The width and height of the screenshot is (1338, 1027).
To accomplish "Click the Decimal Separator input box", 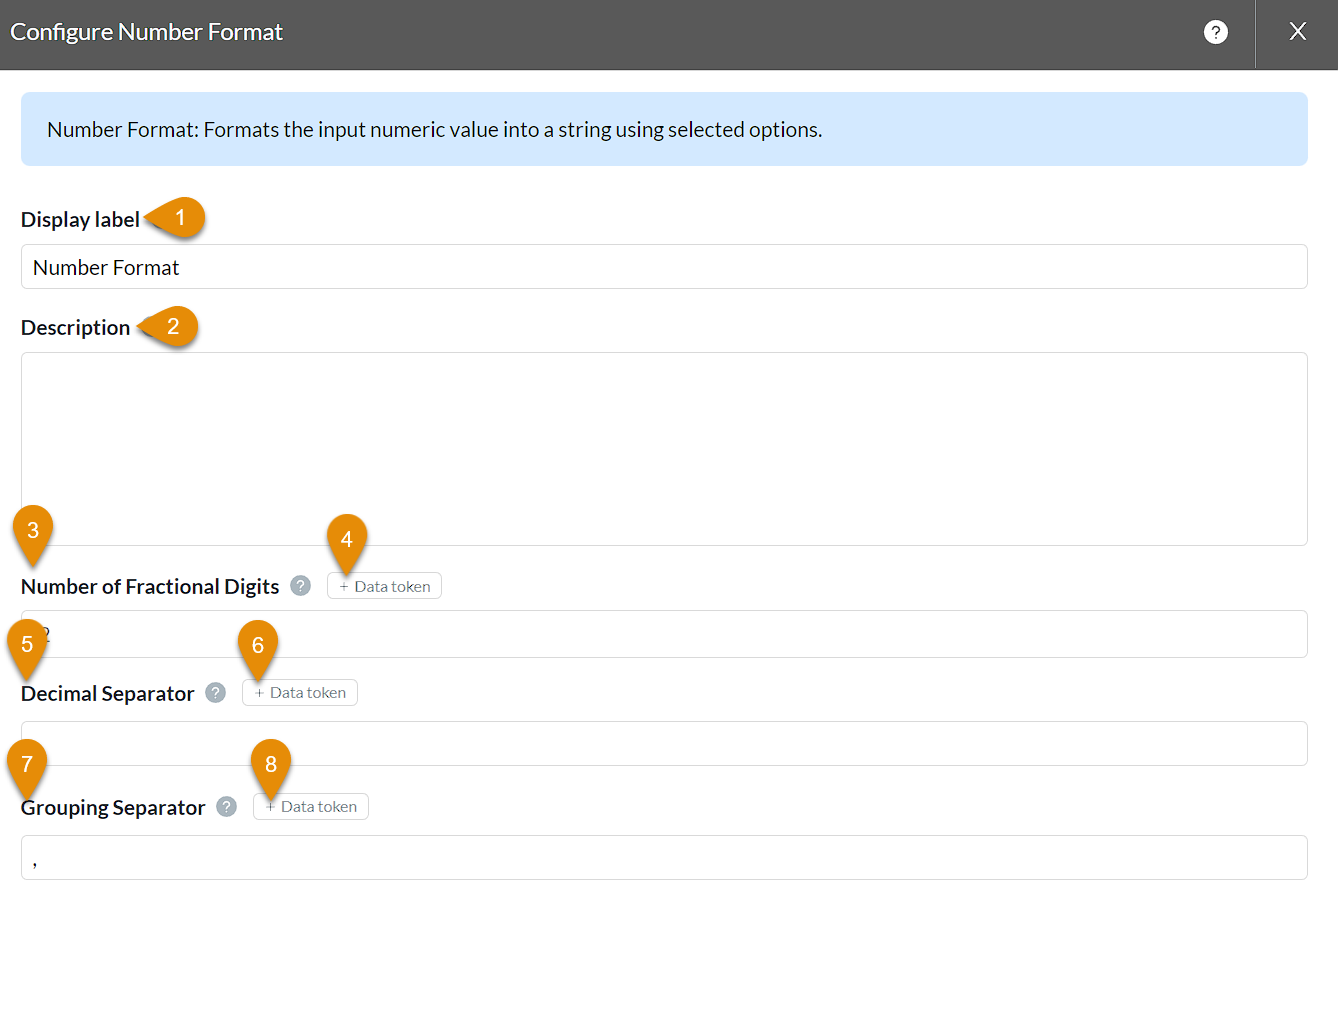I will (x=664, y=744).
